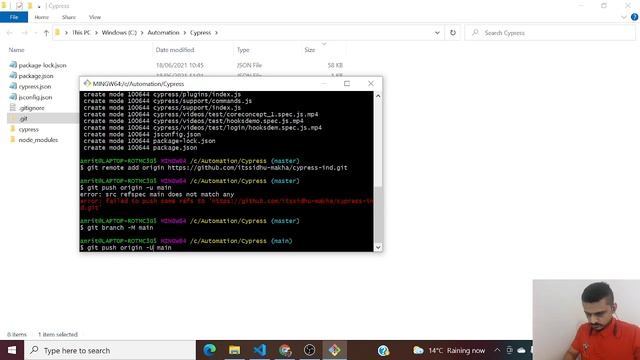Click the node_modules folder icon

click(13, 139)
